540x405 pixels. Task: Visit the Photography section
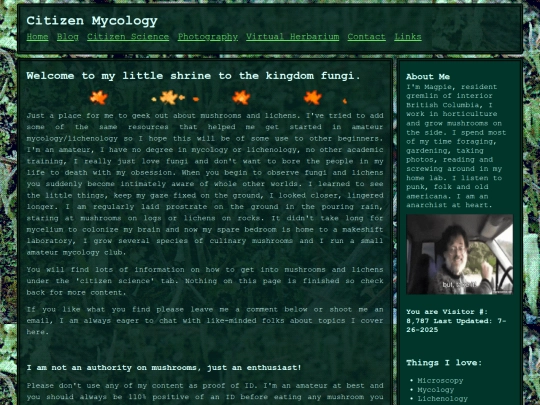pyautogui.click(x=208, y=37)
